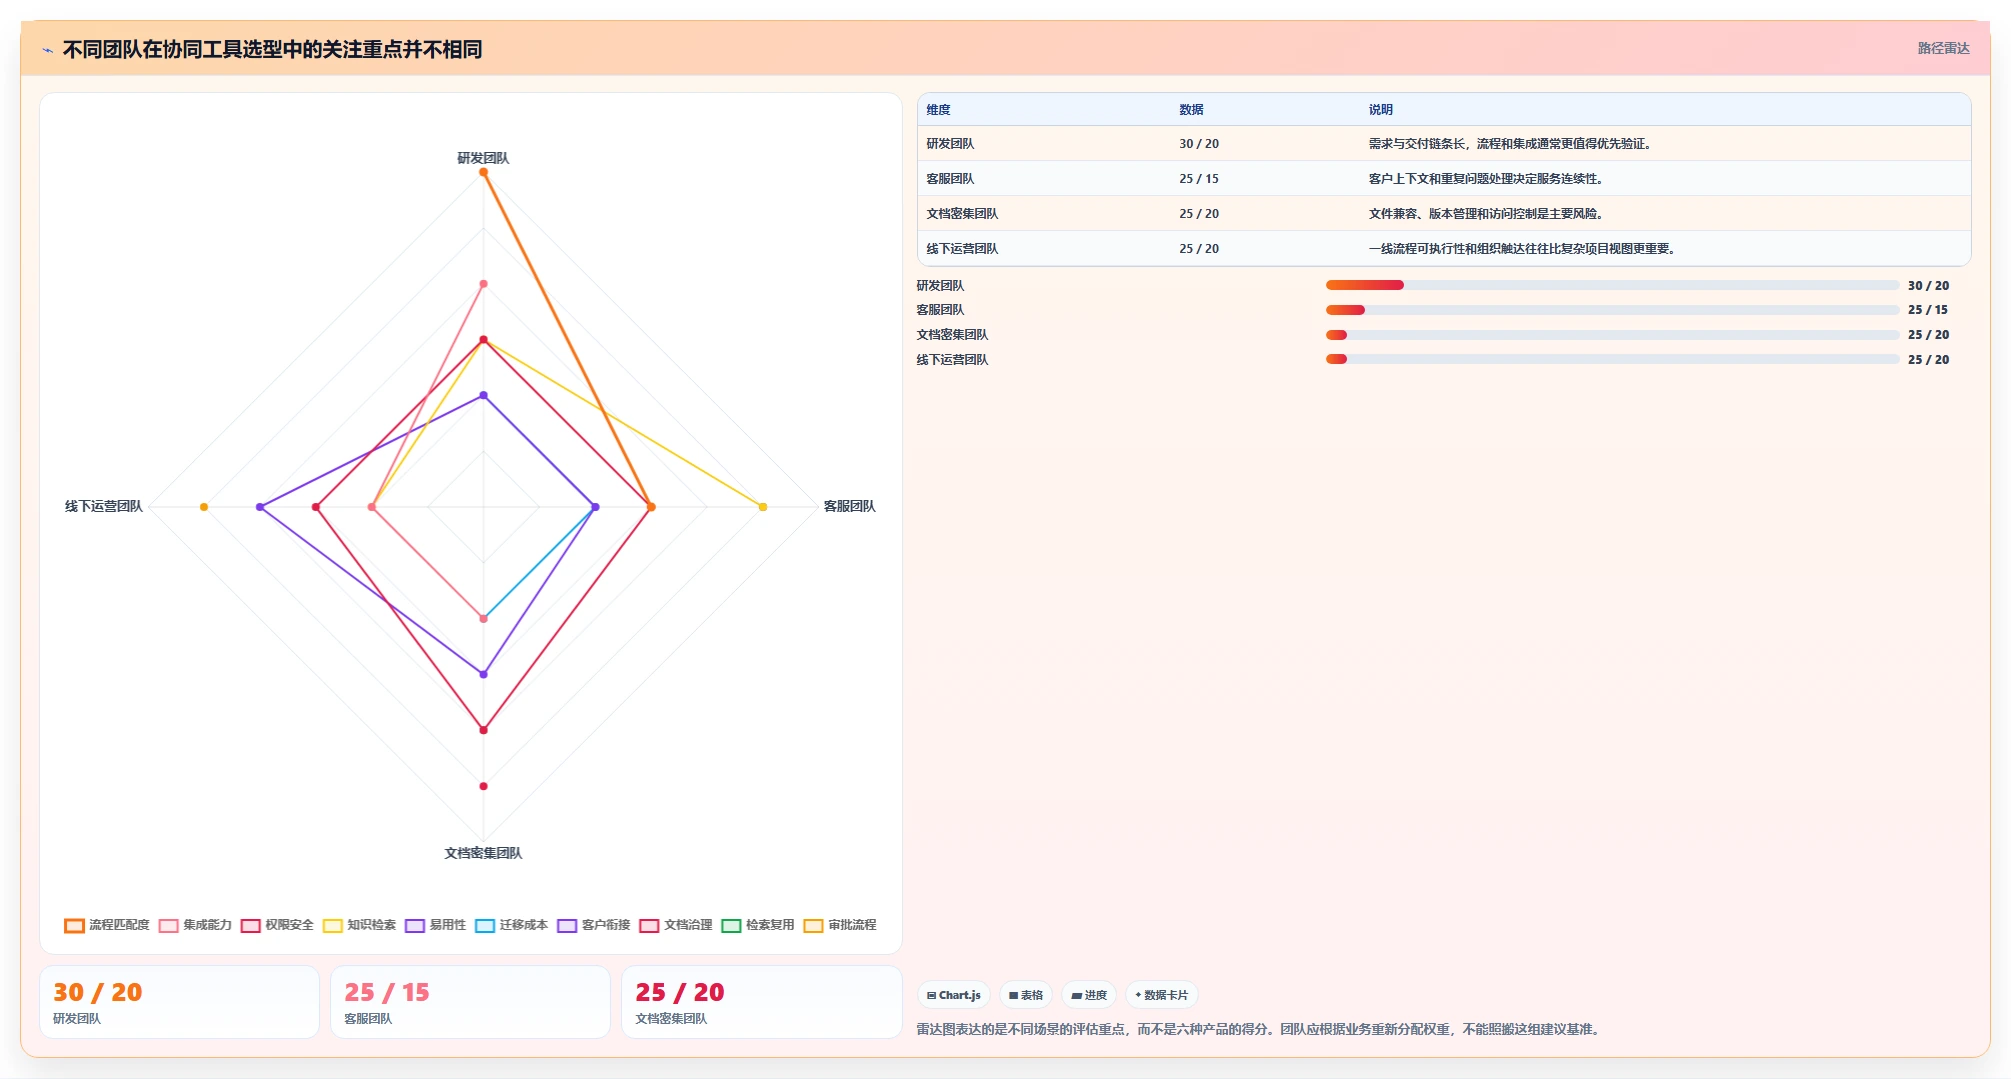Toggle the 集成能力 legend series
Viewport: 2011px width, 1079px height.
(195, 925)
